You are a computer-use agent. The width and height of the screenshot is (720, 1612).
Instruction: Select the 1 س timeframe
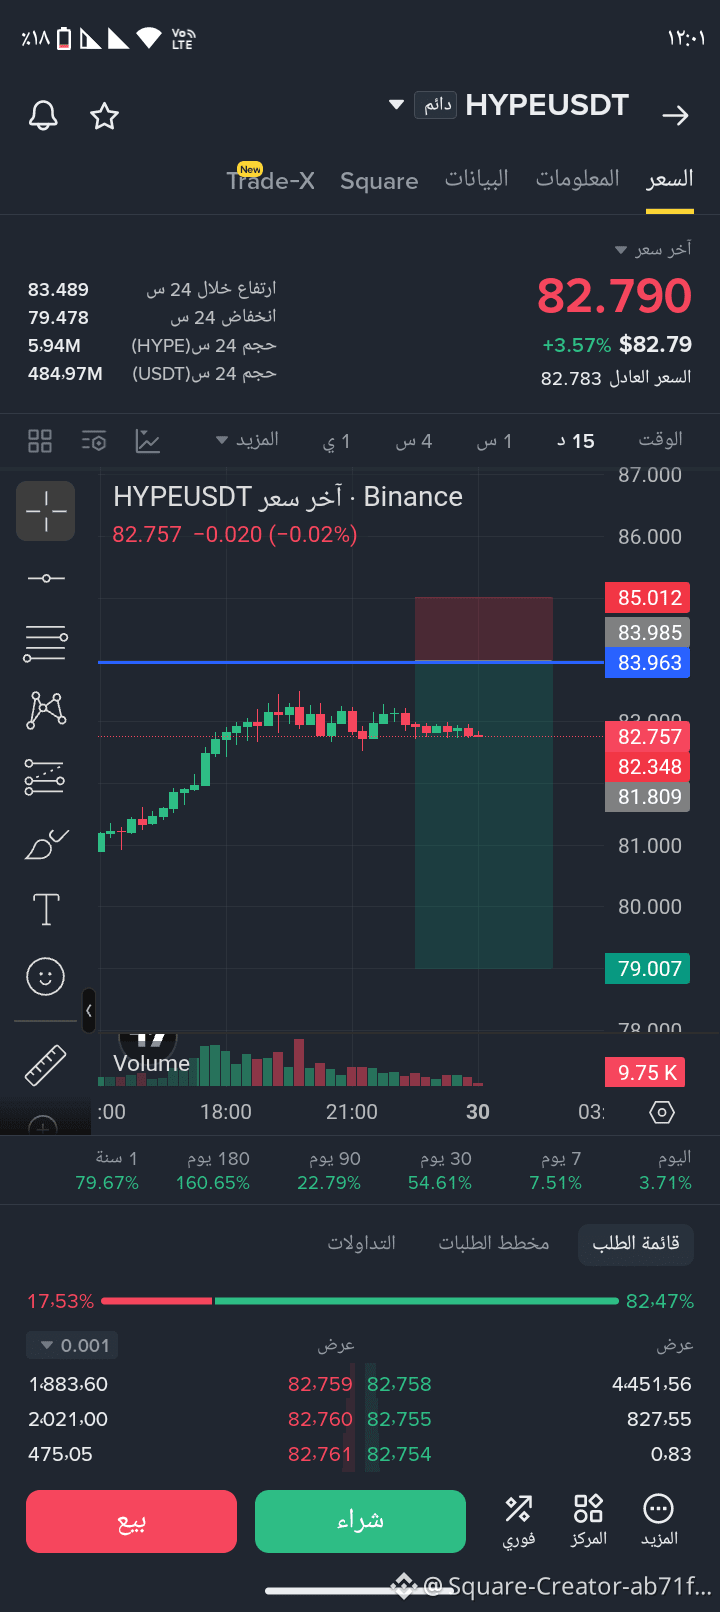494,441
